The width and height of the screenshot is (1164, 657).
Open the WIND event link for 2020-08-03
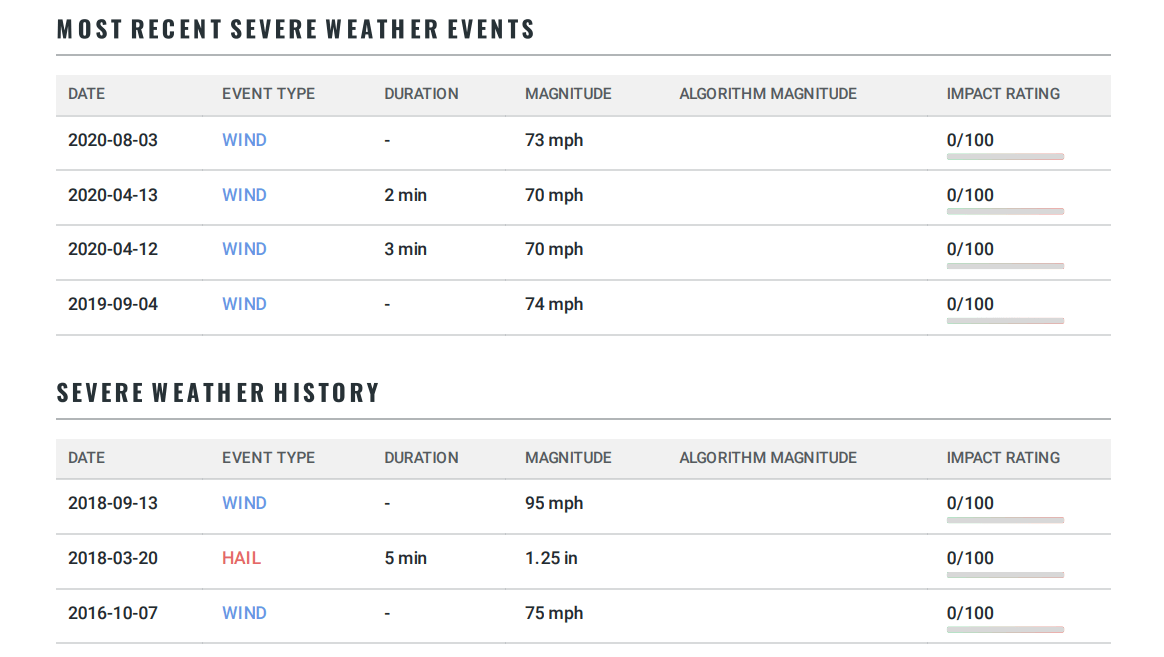click(243, 140)
